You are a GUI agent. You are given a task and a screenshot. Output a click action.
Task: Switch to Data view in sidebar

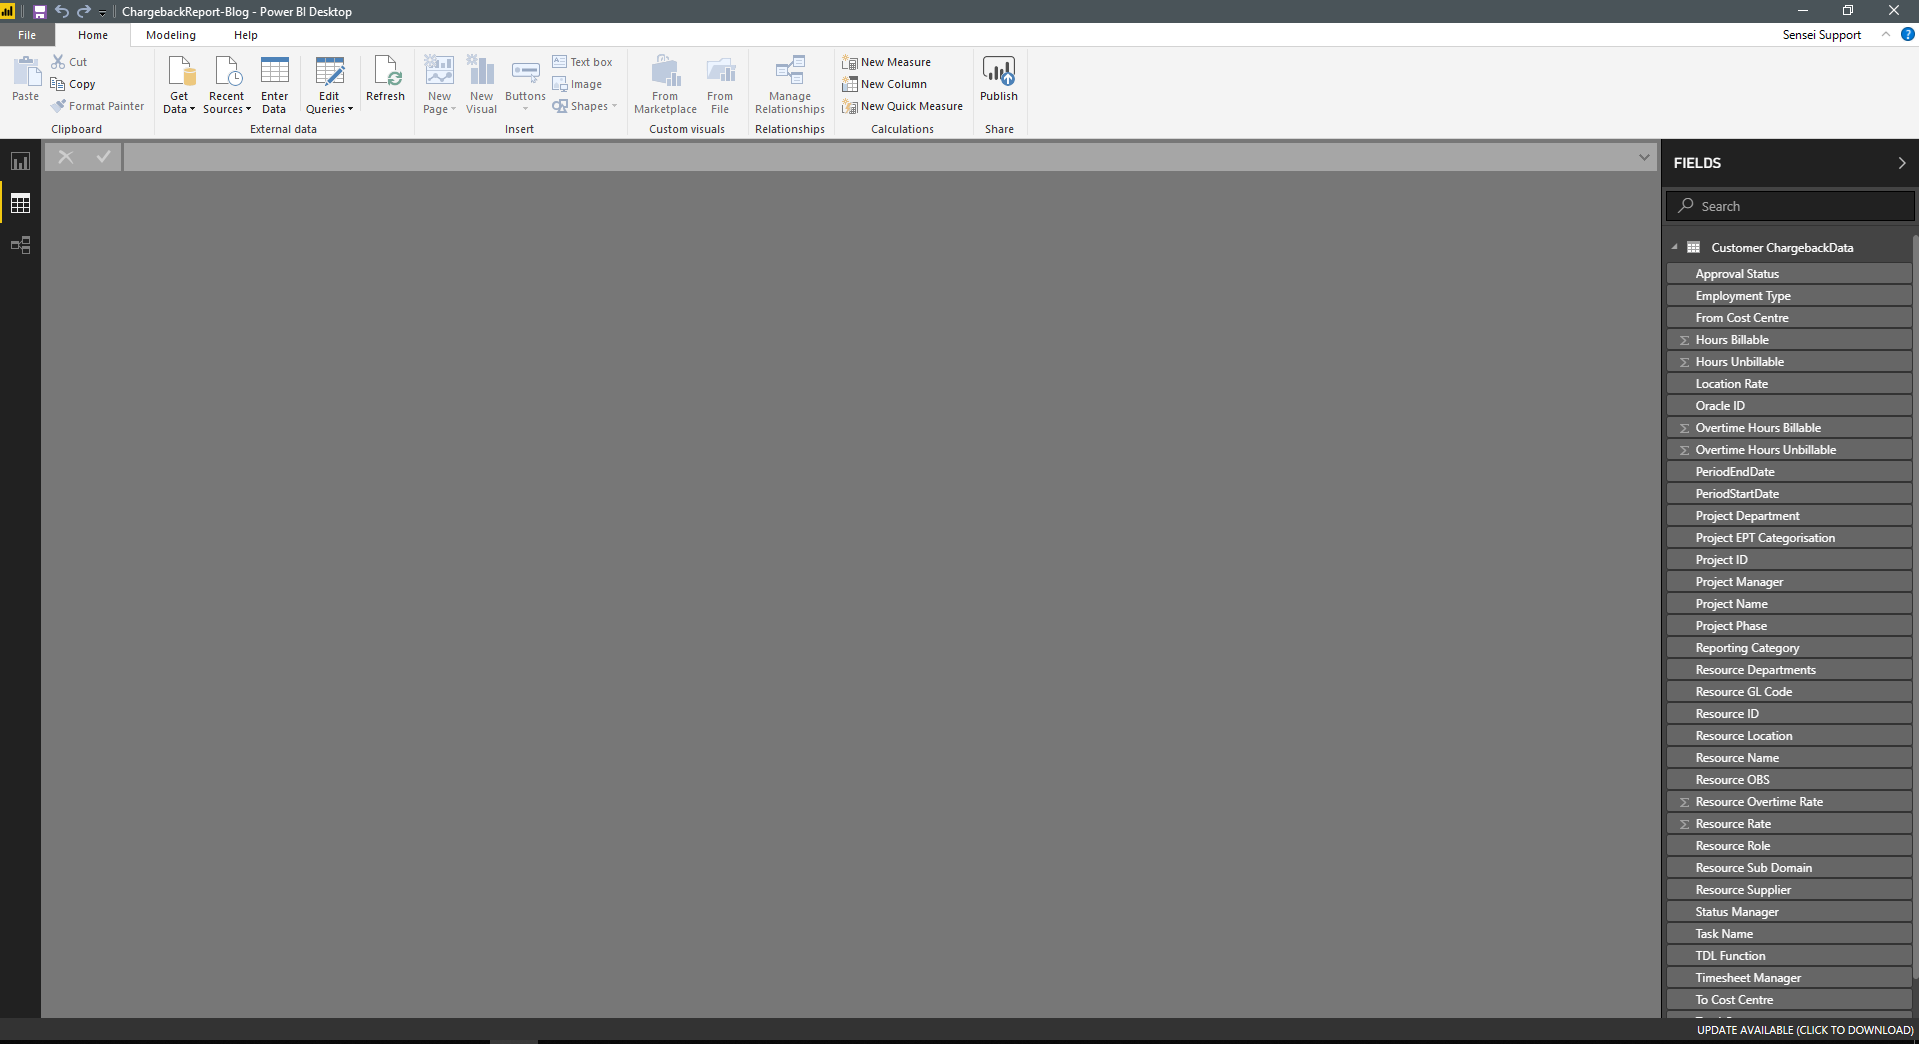tap(20, 203)
